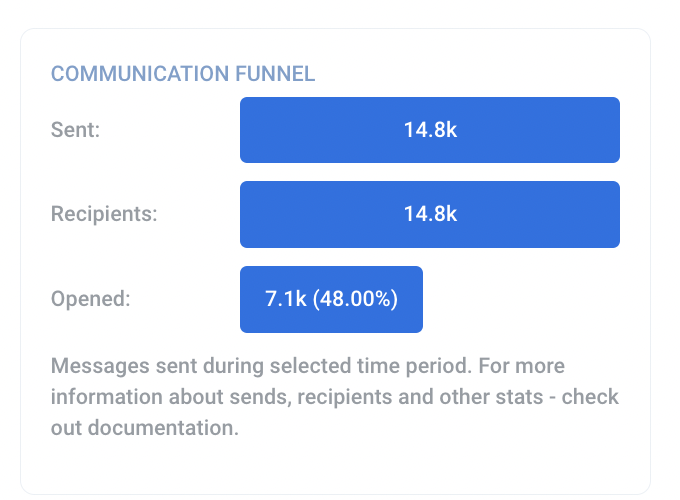Click the word "more" in the description
This screenshot has height=500, width=680.
(541, 365)
